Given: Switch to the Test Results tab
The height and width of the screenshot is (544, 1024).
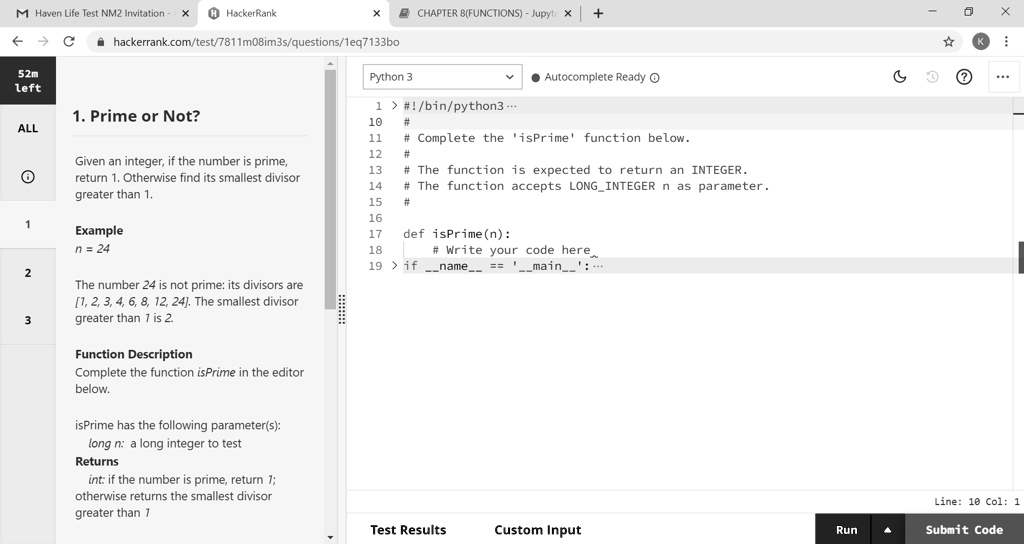Looking at the screenshot, I should click(408, 530).
